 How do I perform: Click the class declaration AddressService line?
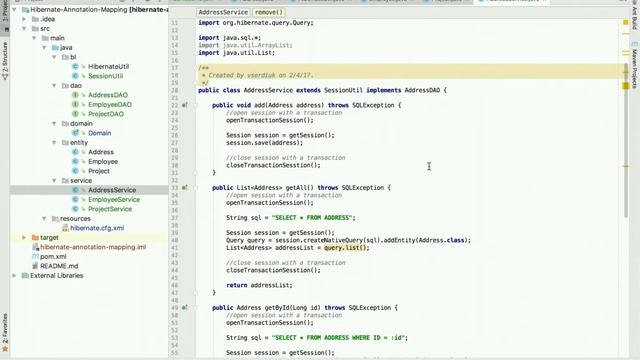(322, 90)
